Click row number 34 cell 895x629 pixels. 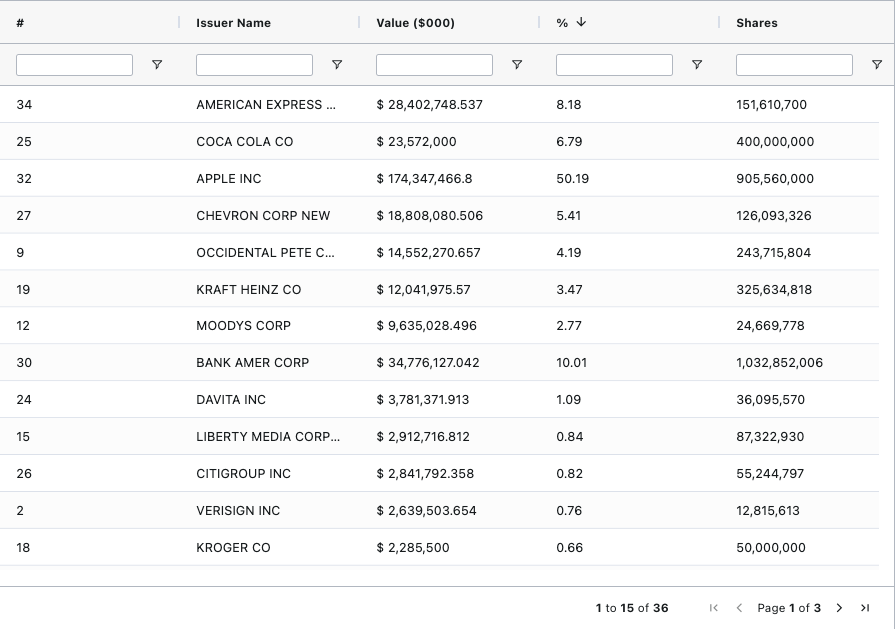tap(24, 104)
